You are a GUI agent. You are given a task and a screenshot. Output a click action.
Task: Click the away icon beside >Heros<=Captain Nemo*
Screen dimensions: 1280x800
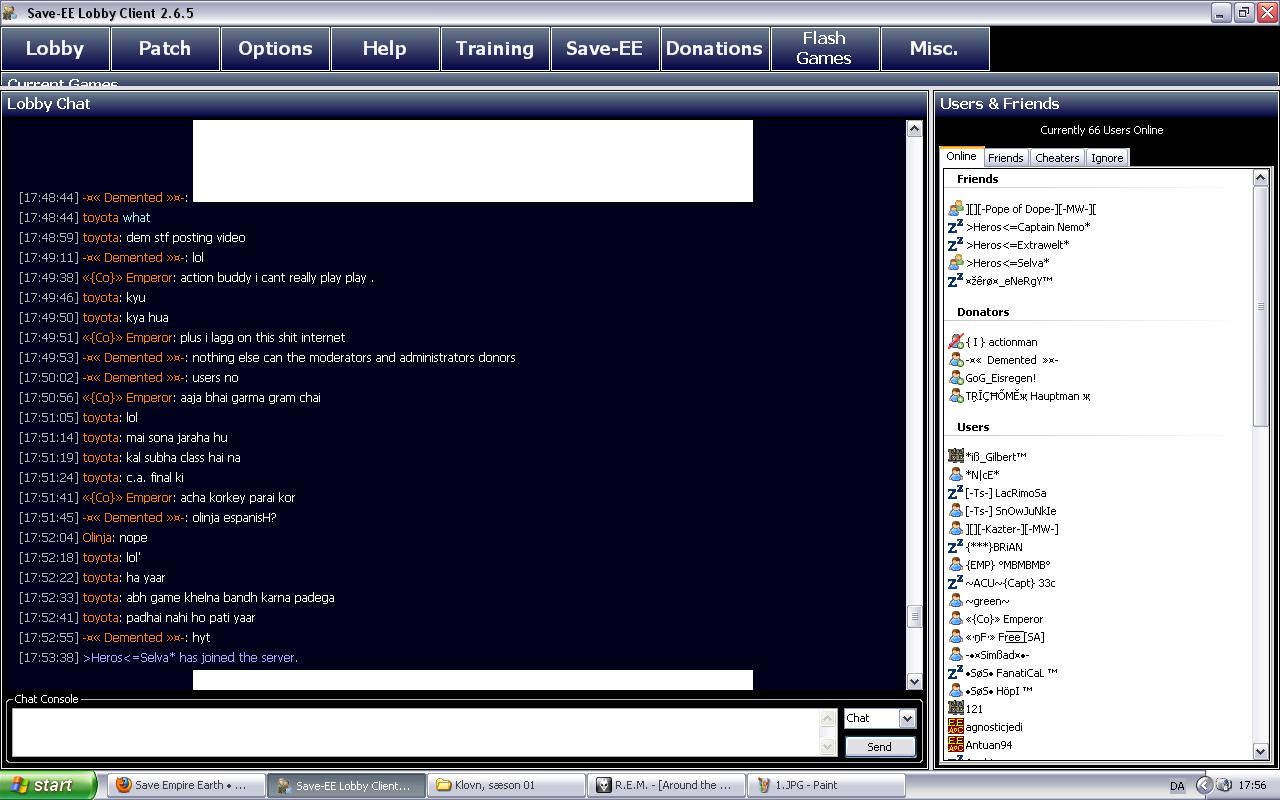(955, 227)
